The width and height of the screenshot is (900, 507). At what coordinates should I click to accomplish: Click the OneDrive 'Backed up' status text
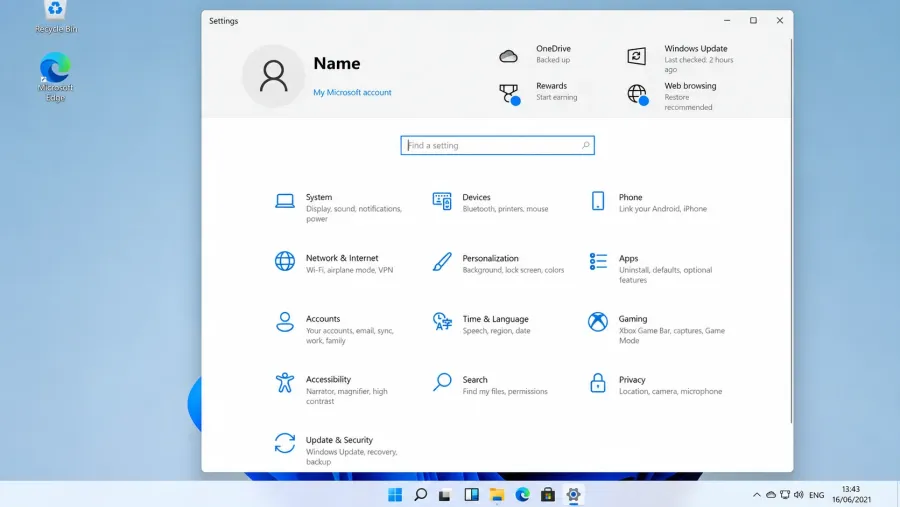(x=553, y=60)
